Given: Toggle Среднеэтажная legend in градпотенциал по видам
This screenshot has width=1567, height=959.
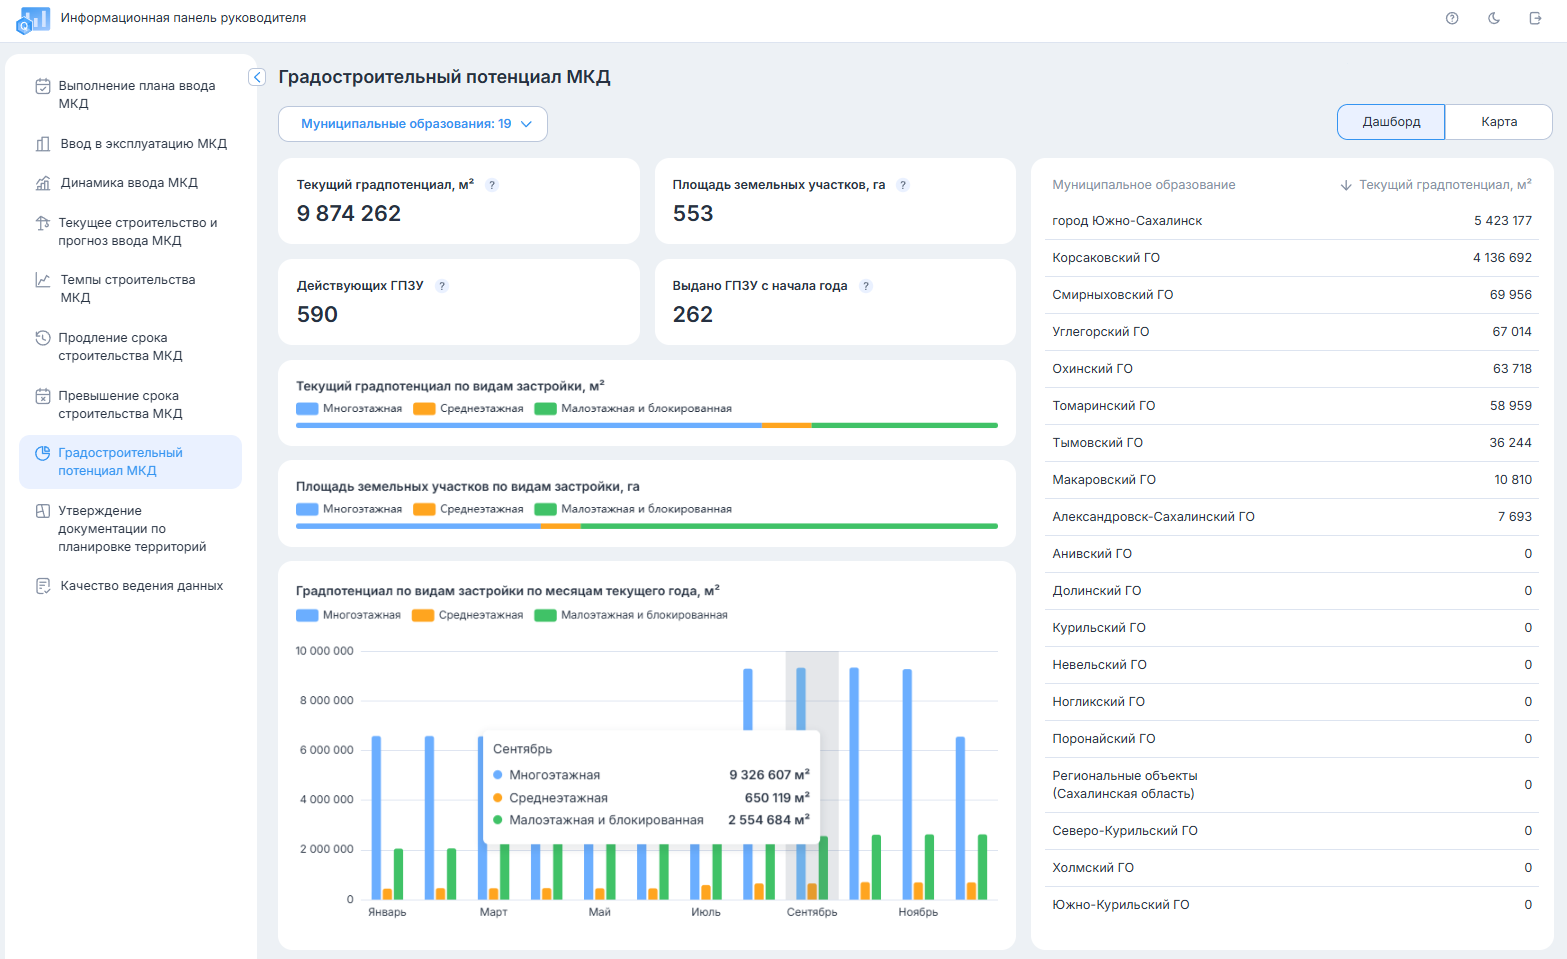Looking at the screenshot, I should coord(468,409).
